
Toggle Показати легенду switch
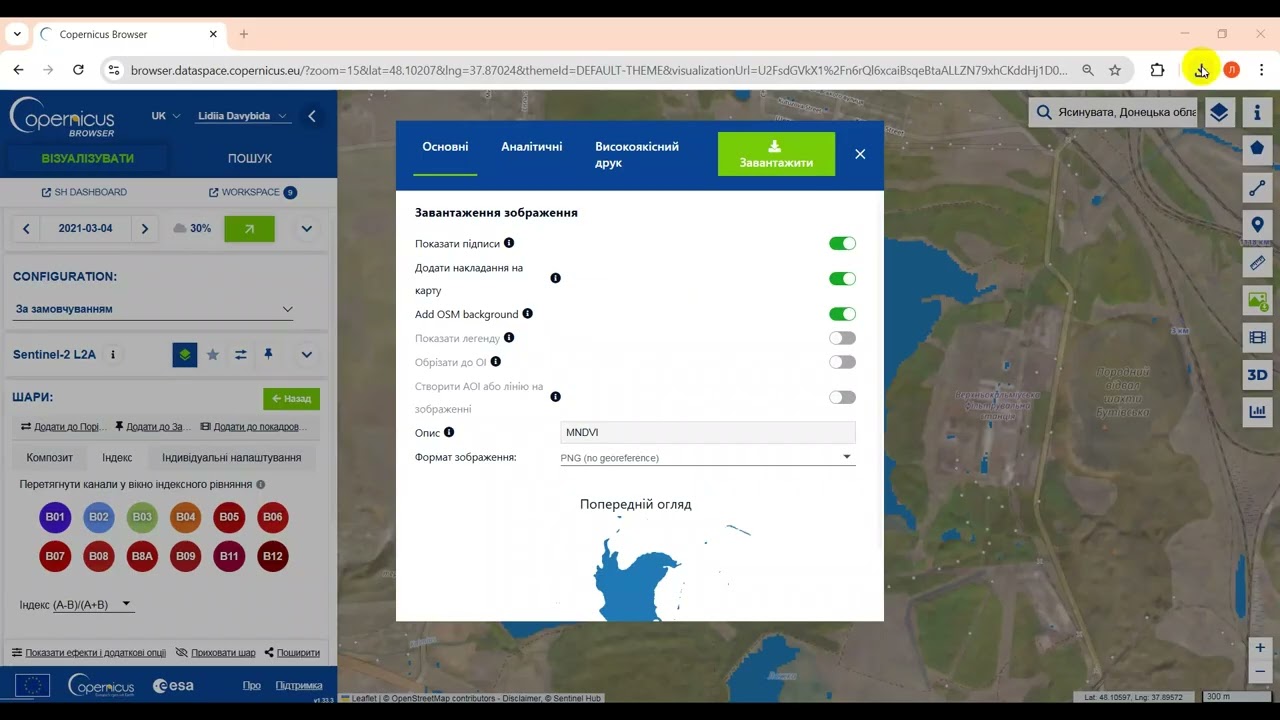(x=842, y=338)
